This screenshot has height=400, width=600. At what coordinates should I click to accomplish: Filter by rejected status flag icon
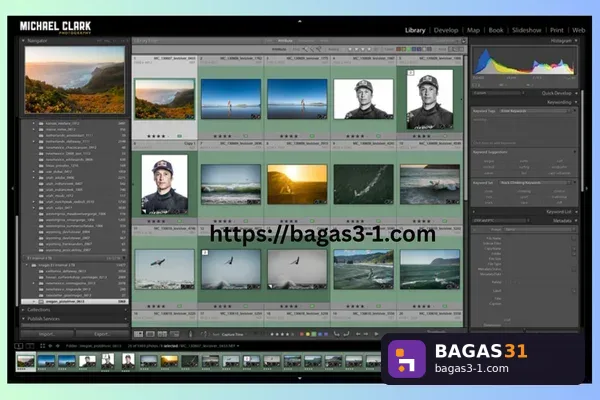(318, 49)
